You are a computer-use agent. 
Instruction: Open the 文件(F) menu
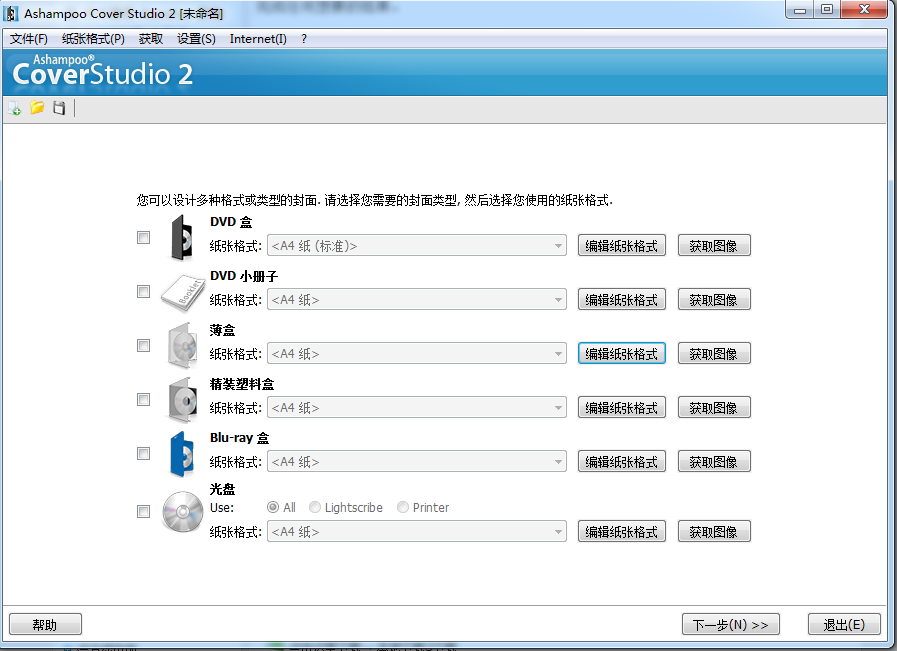tap(29, 39)
